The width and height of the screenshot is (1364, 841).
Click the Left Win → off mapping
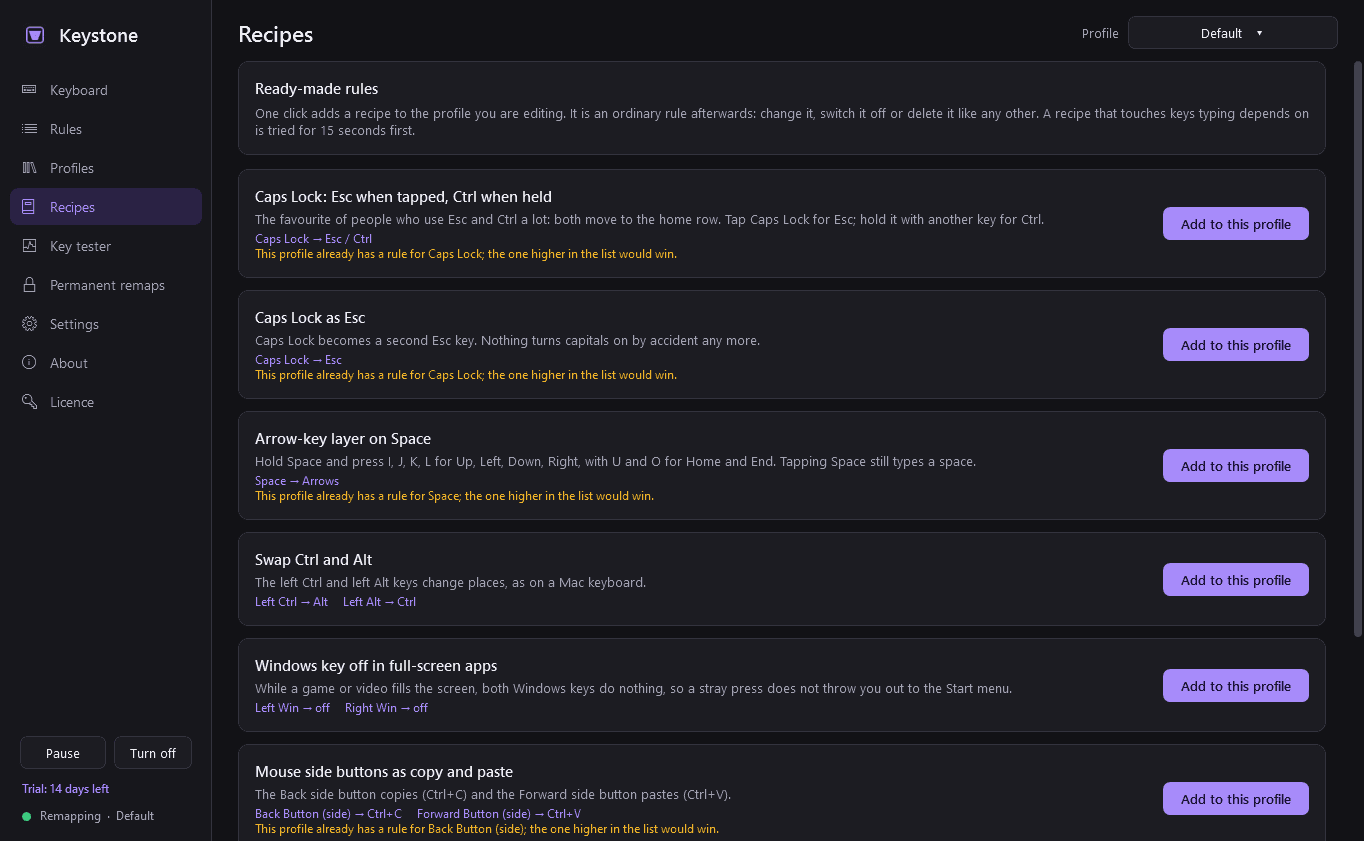[x=292, y=708]
